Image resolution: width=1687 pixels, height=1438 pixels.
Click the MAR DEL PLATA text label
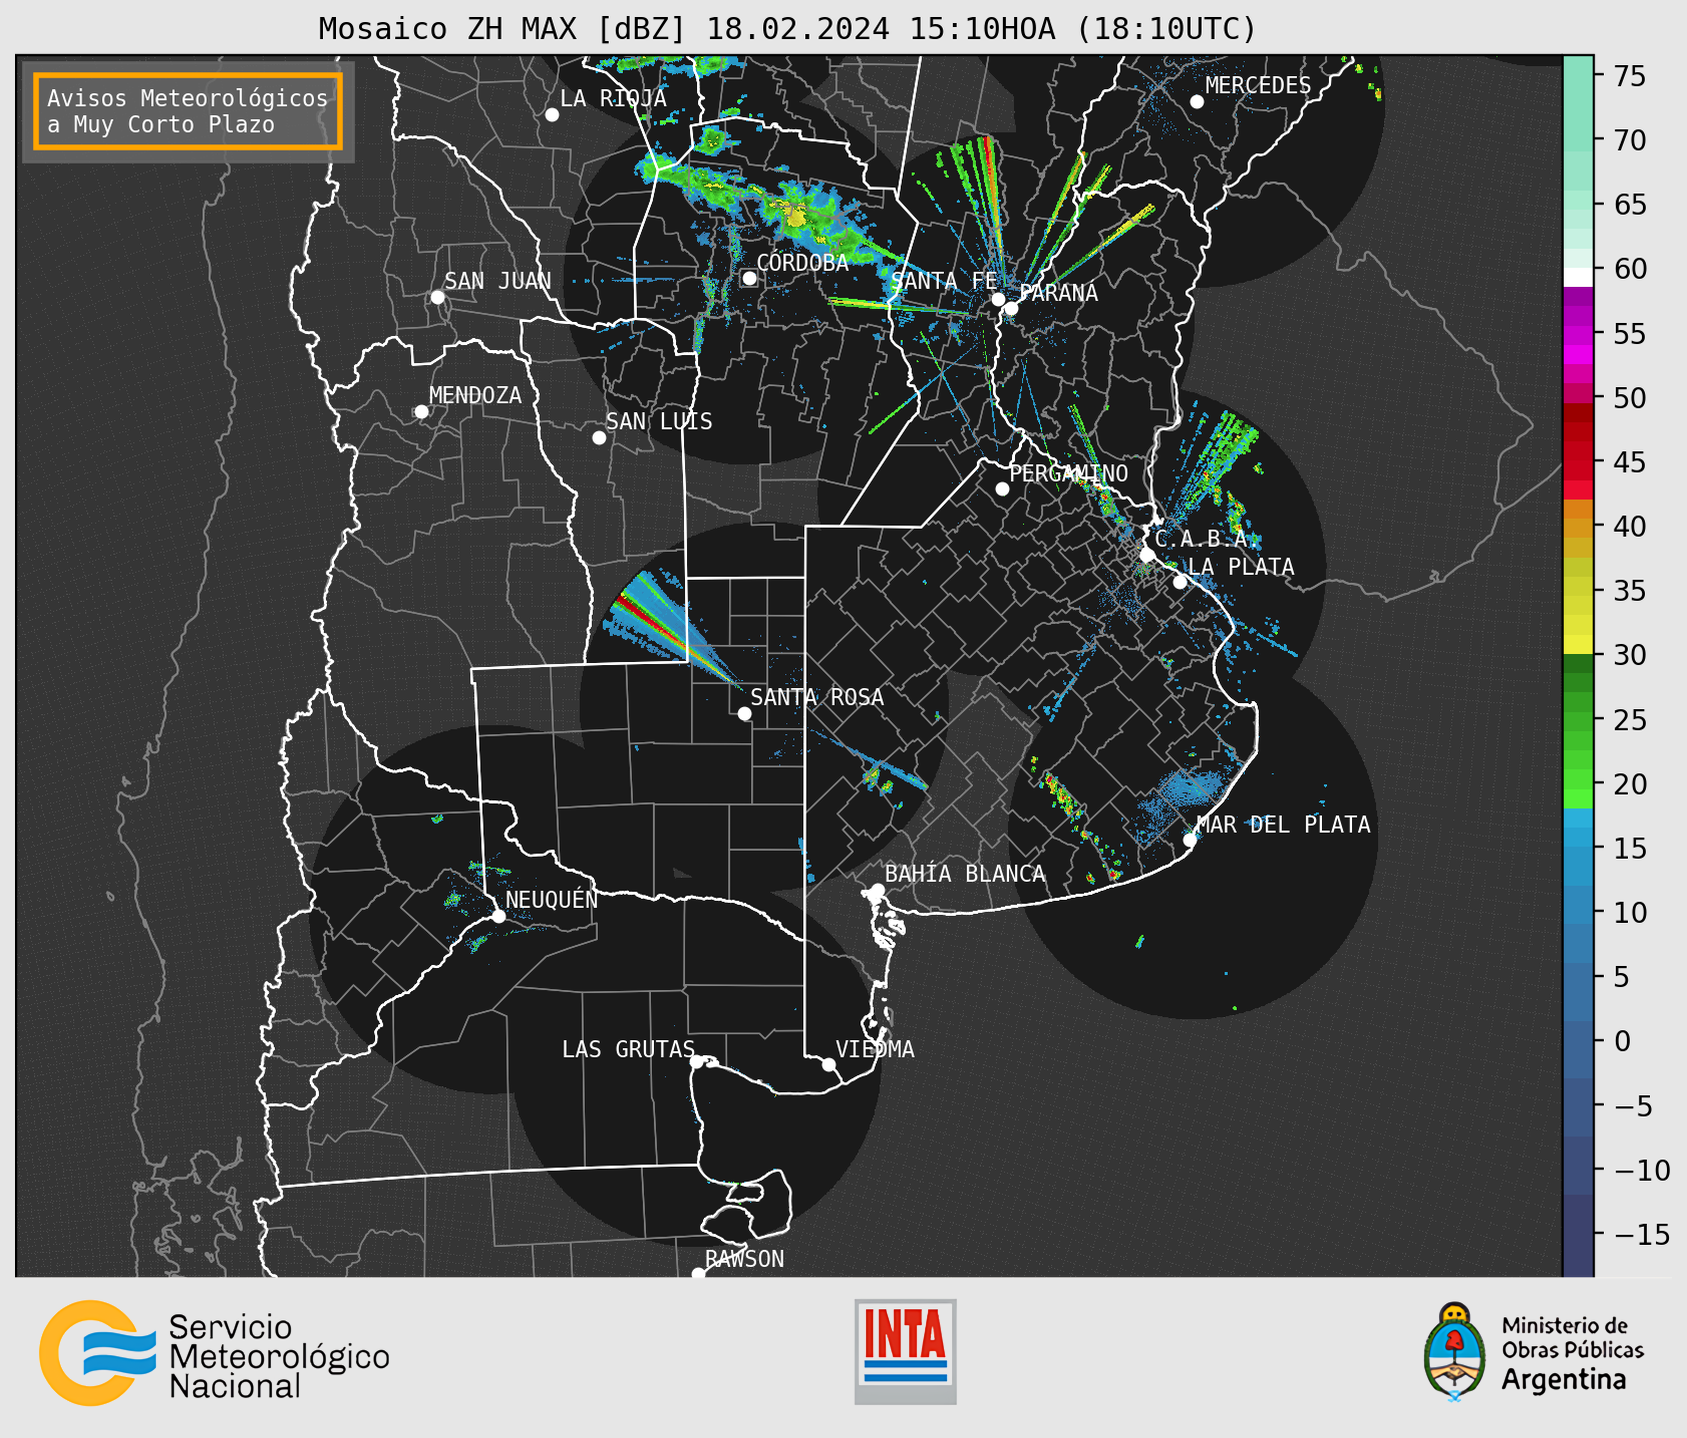click(1283, 825)
